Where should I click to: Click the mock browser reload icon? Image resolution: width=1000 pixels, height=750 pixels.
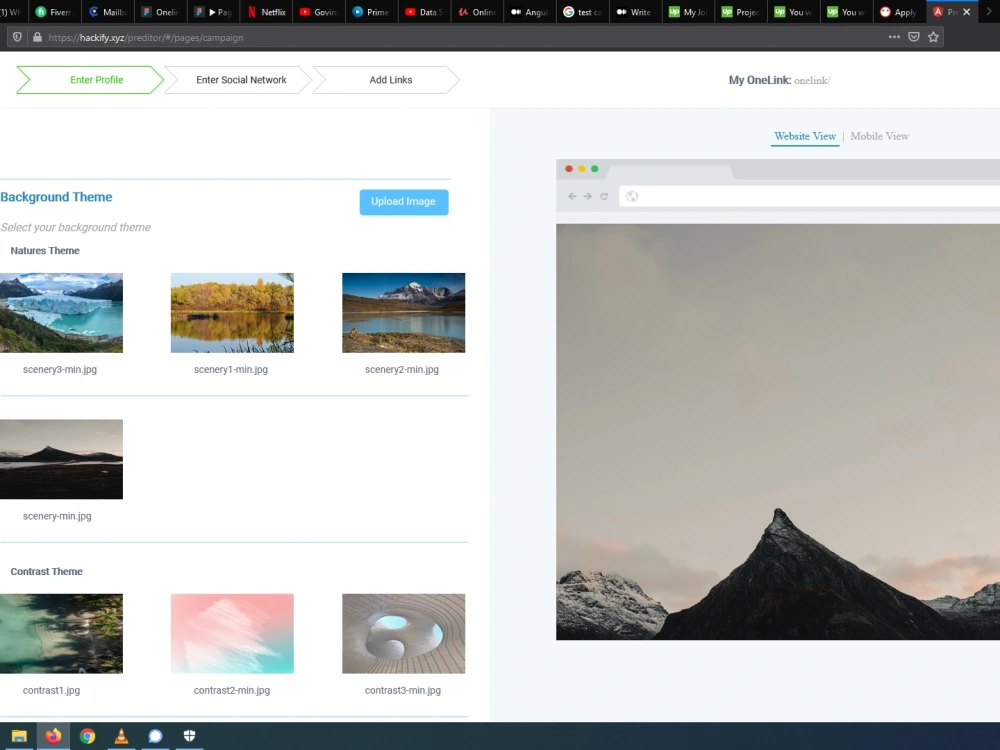tap(604, 196)
